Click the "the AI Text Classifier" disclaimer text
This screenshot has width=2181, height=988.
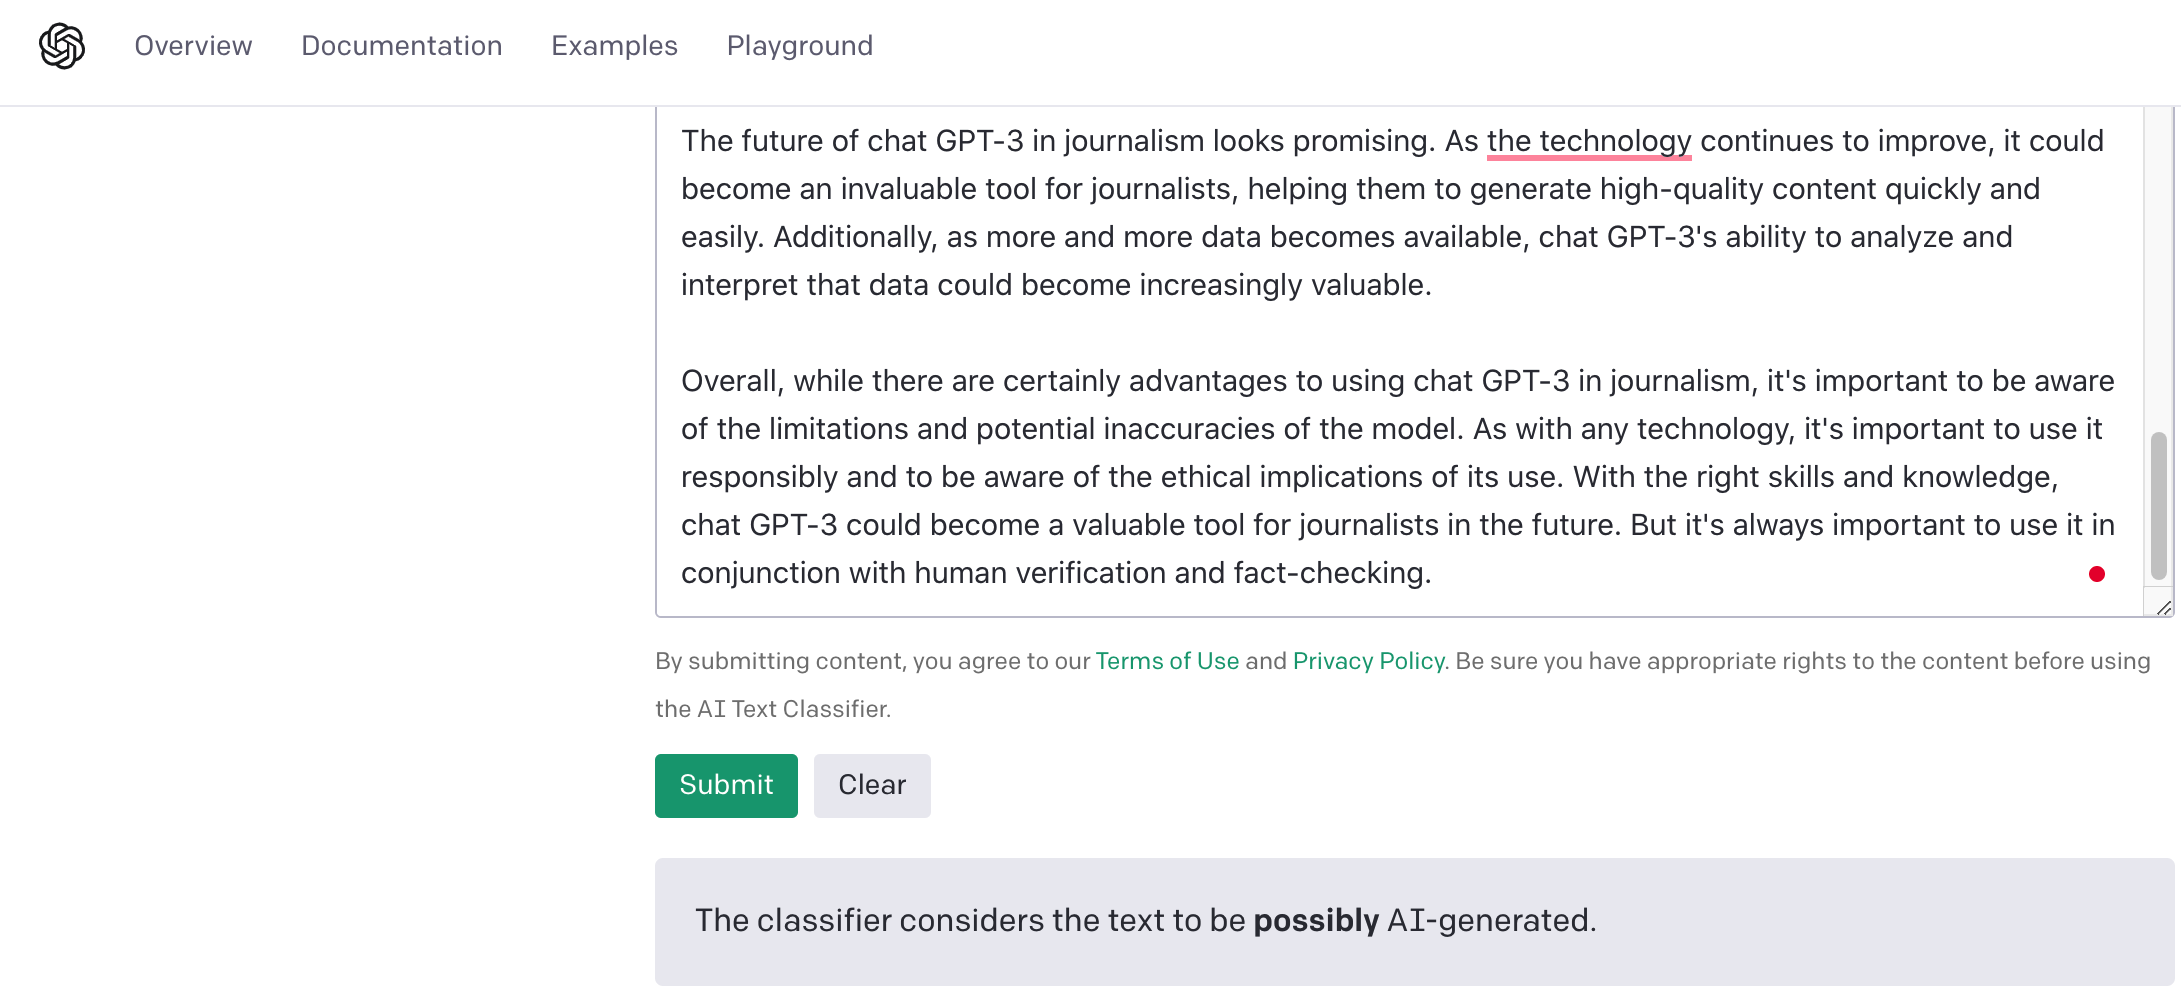coord(773,709)
